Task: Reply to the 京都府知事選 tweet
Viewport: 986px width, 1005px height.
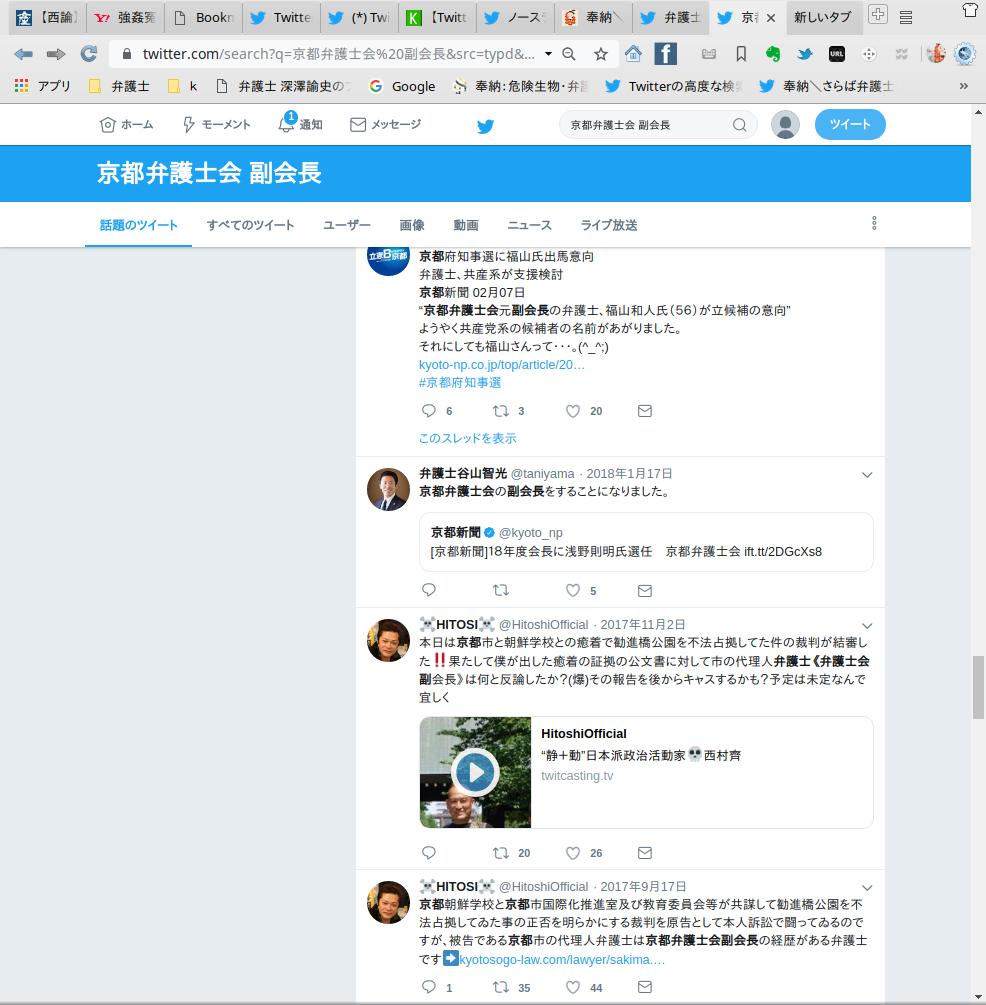Action: tap(429, 411)
